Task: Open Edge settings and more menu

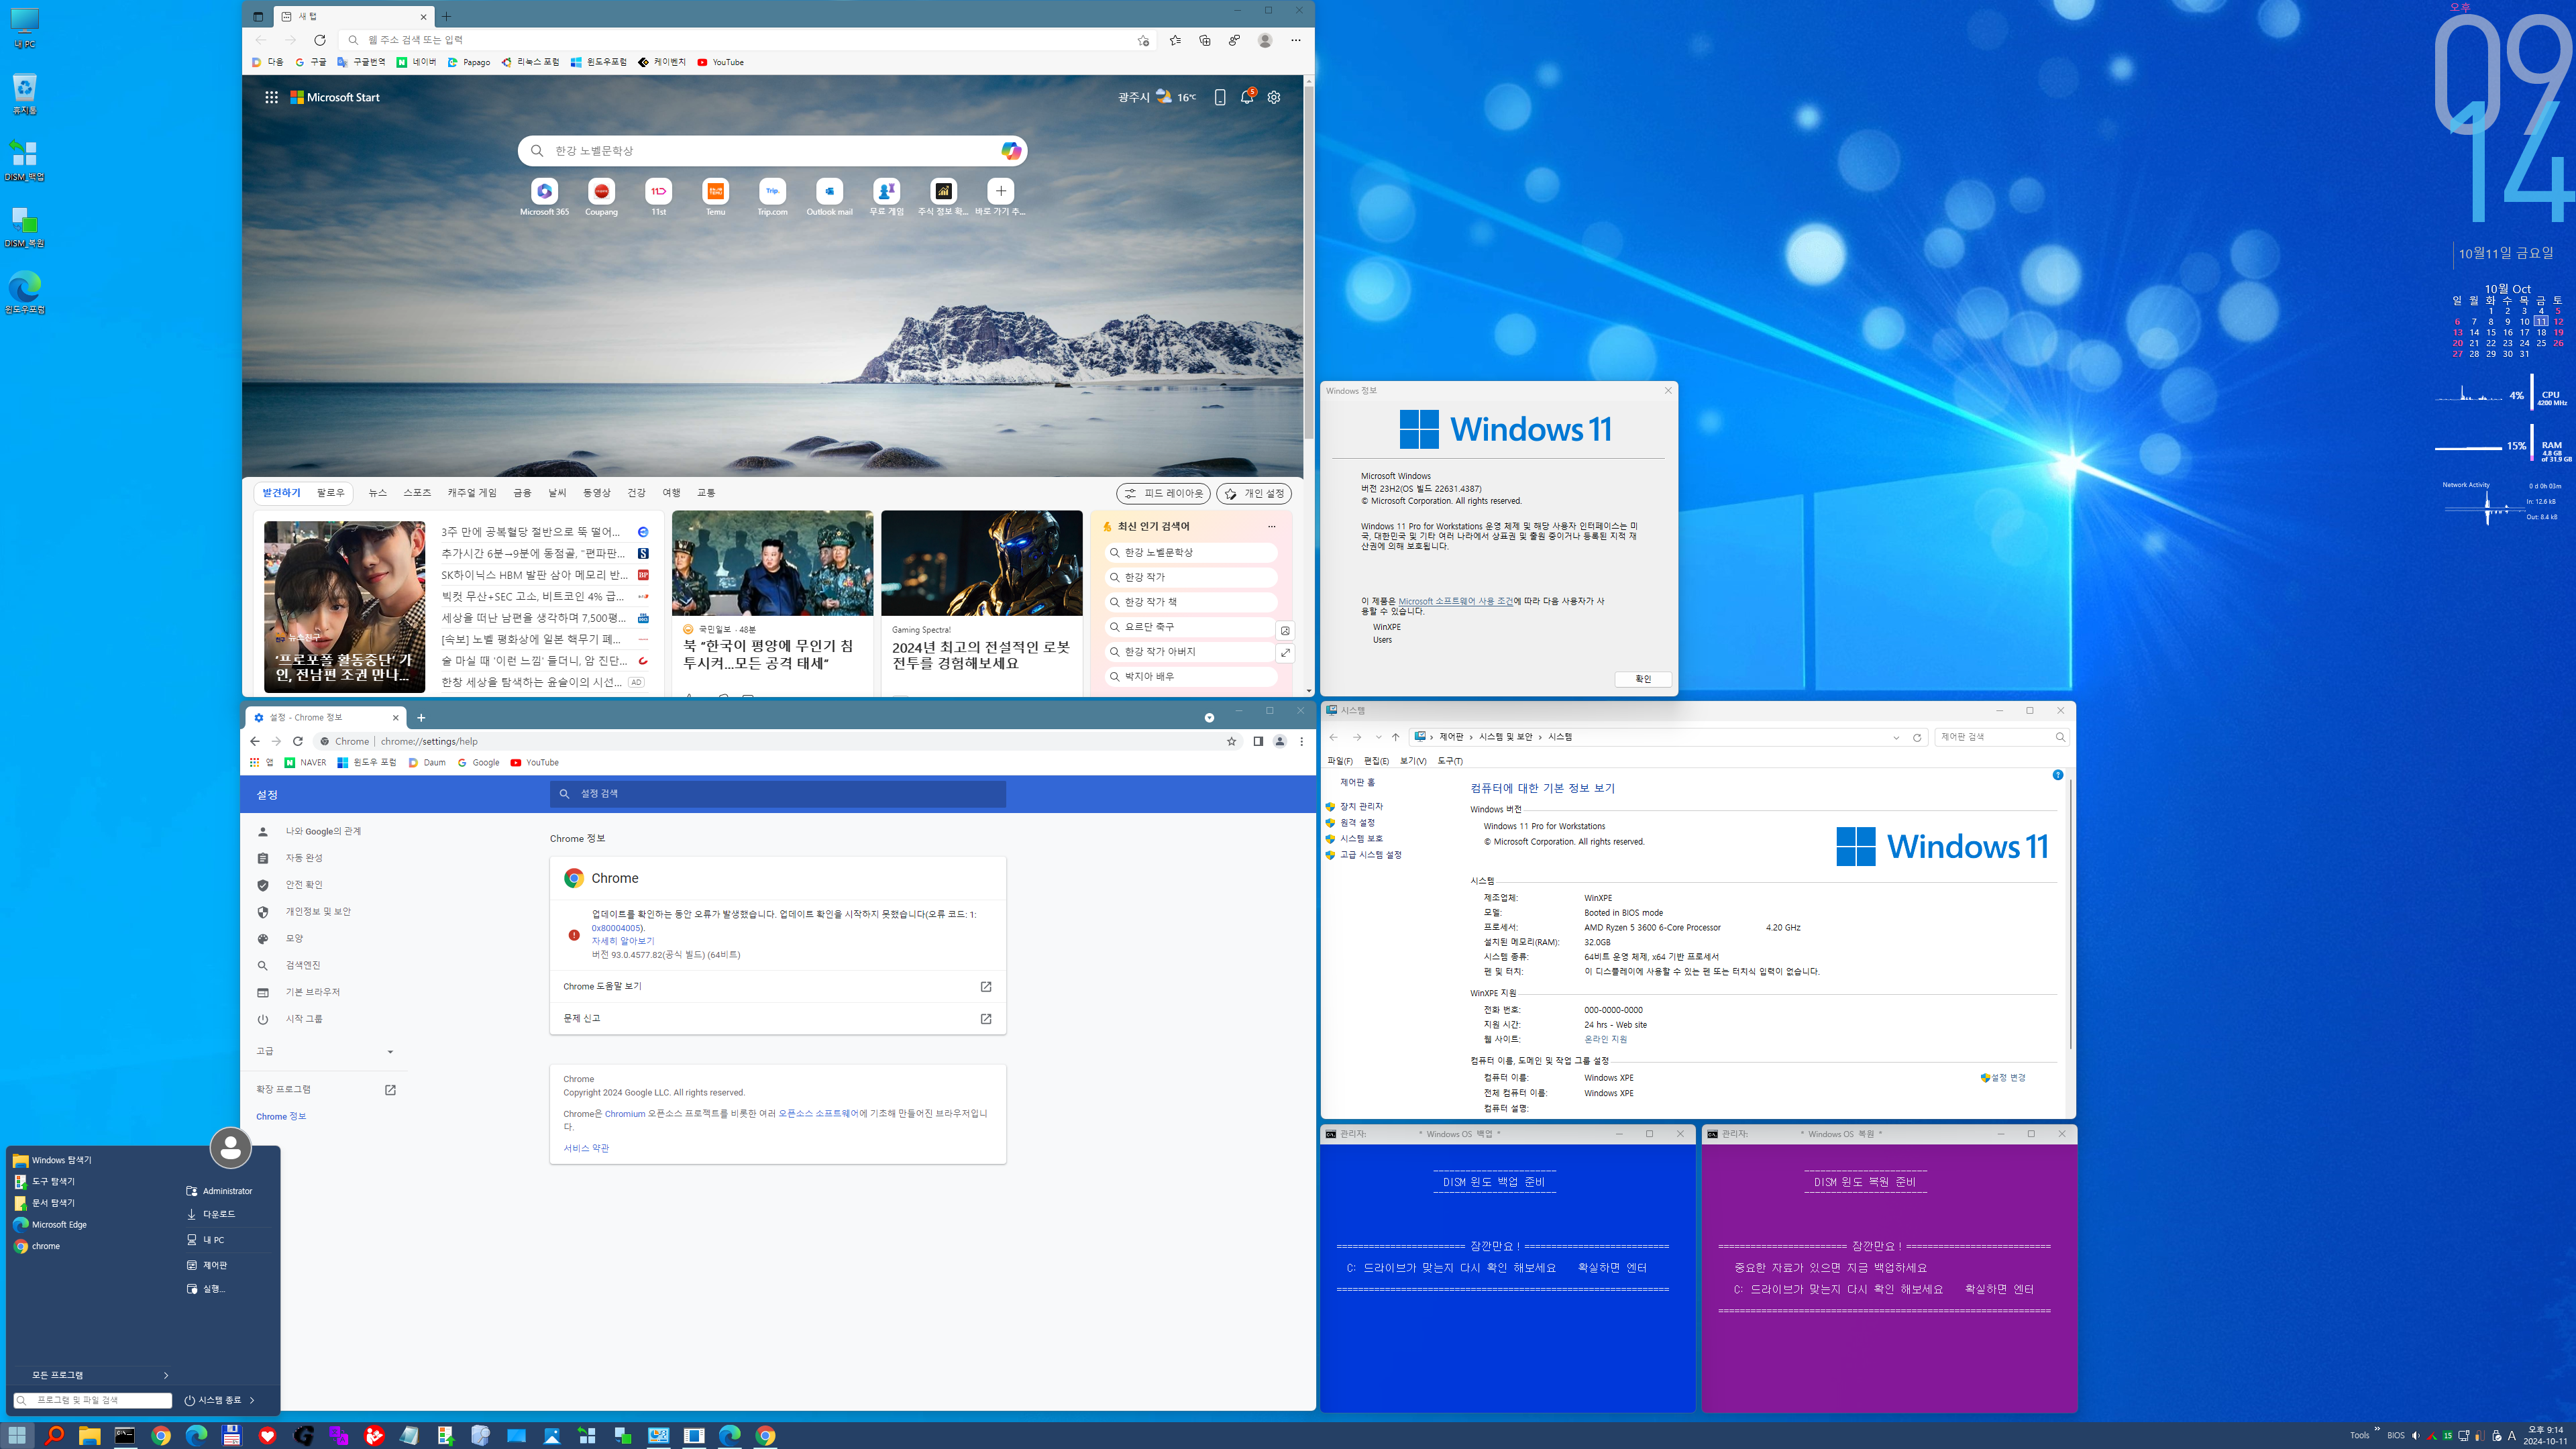Action: click(1295, 40)
